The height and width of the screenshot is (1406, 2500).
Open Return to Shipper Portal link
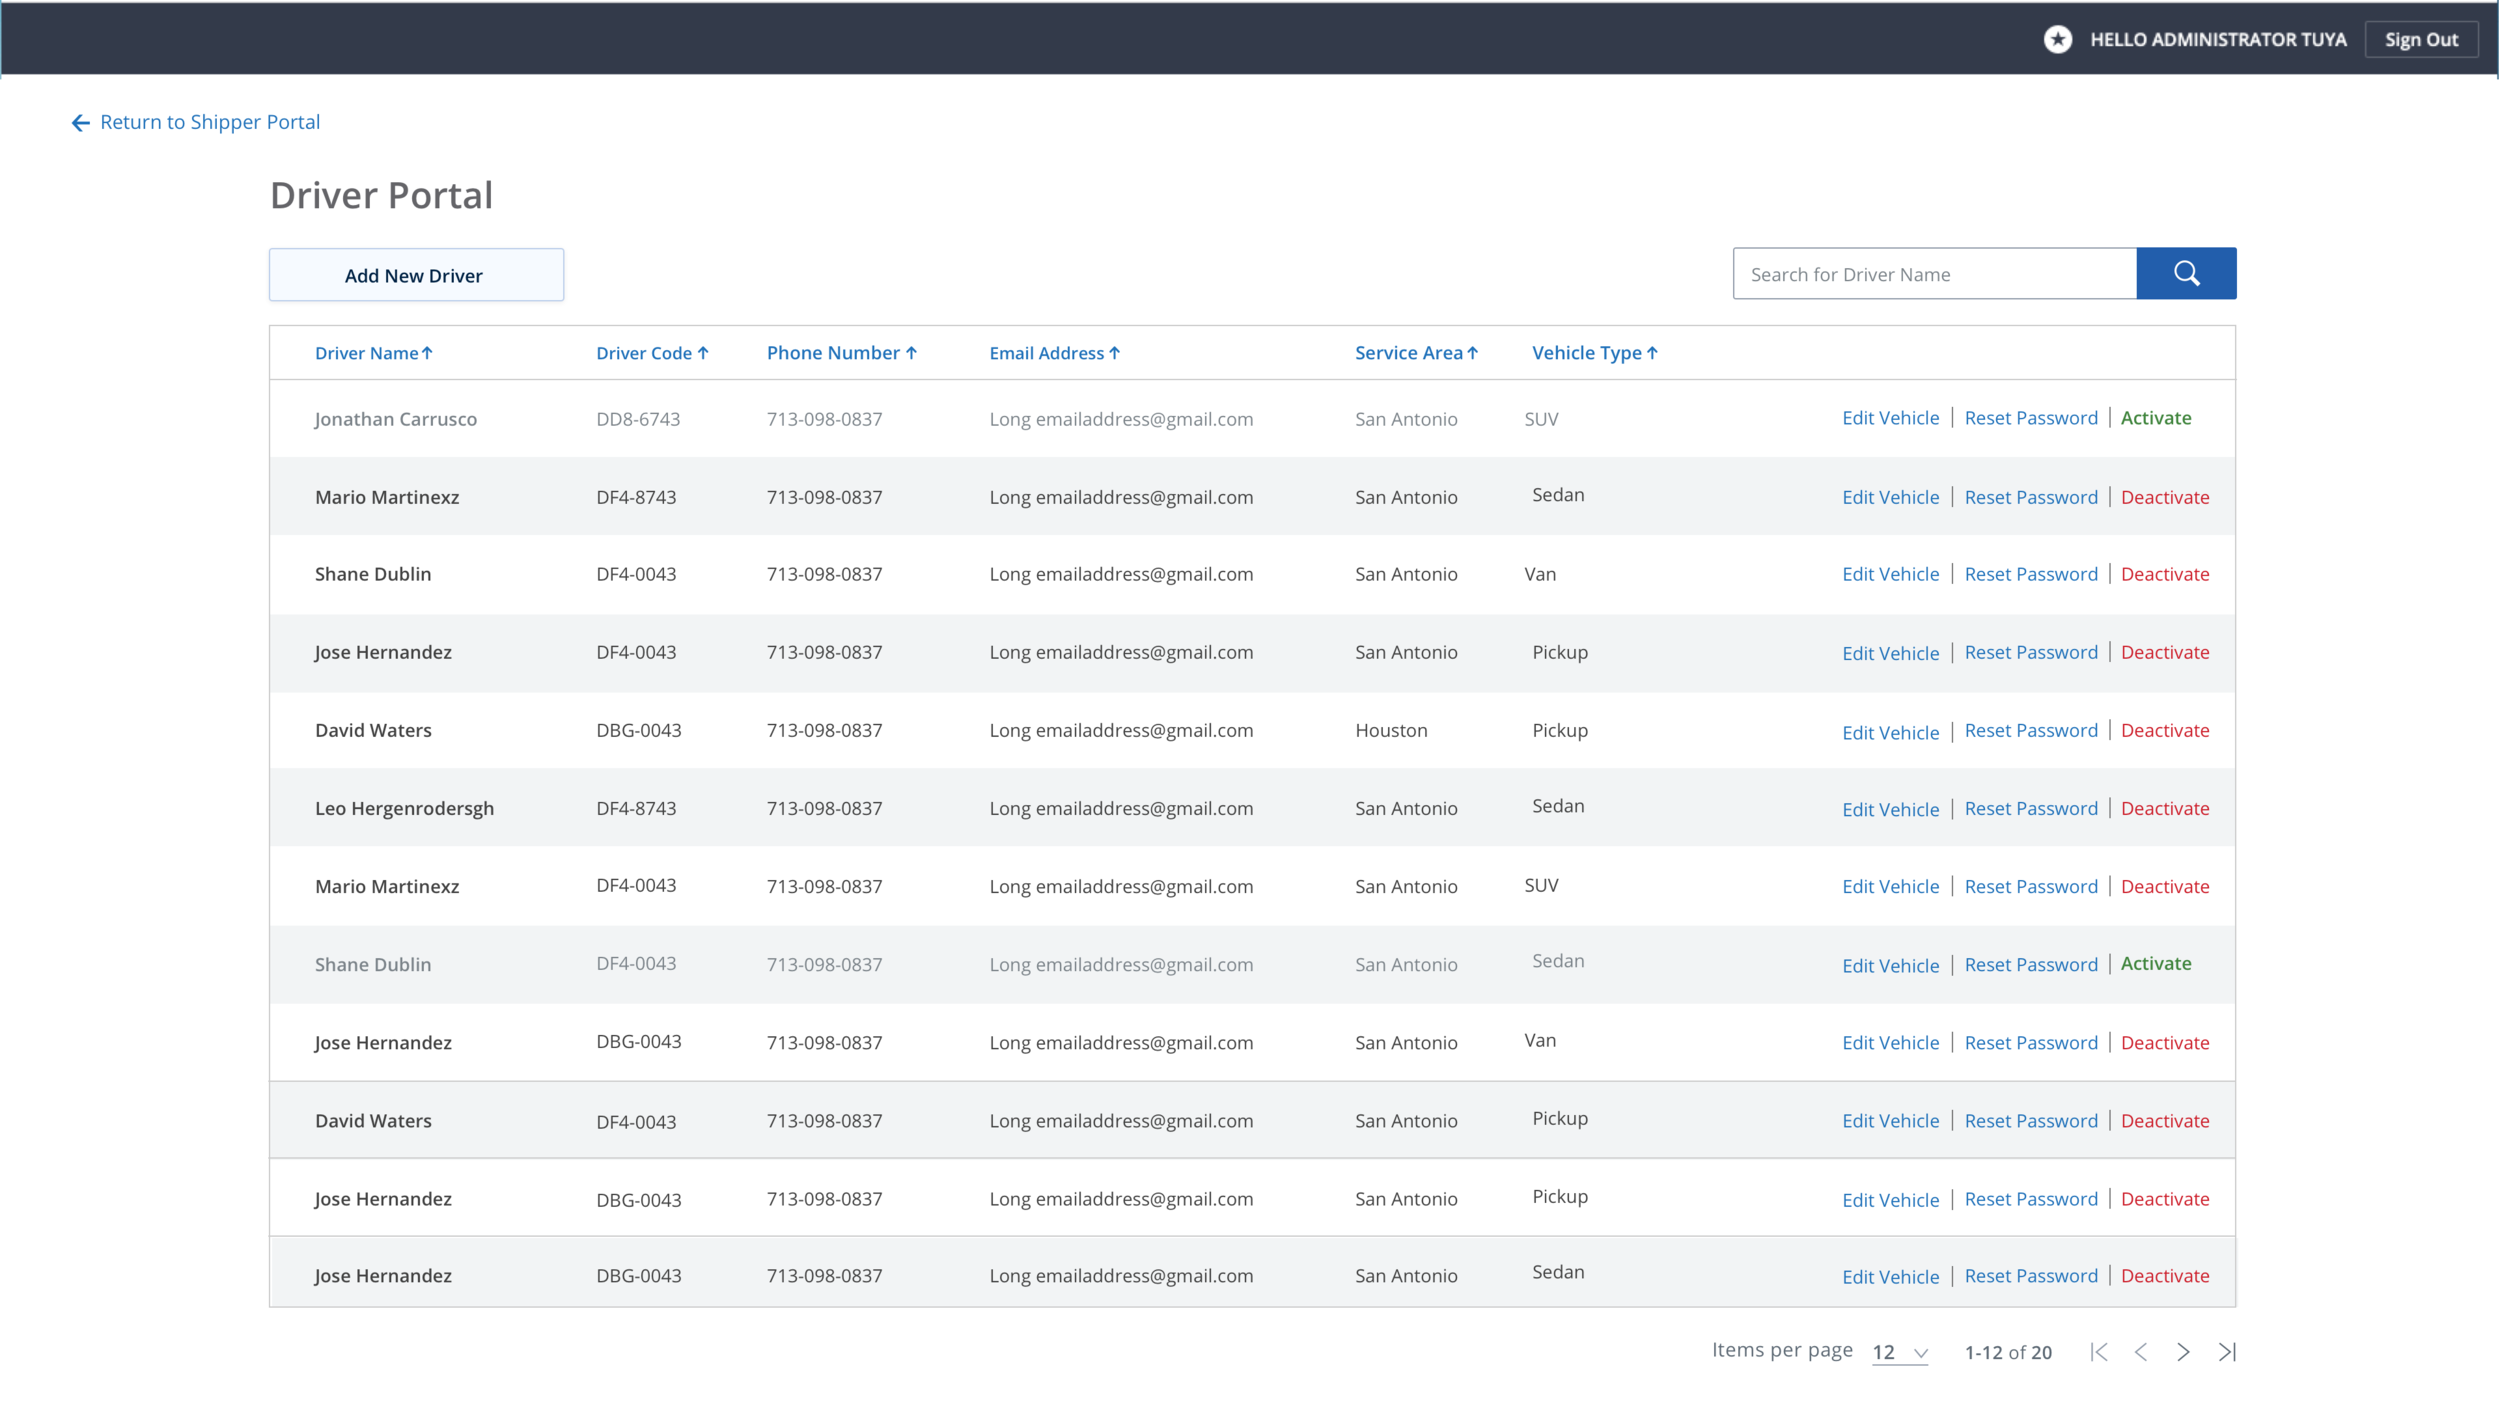210,122
